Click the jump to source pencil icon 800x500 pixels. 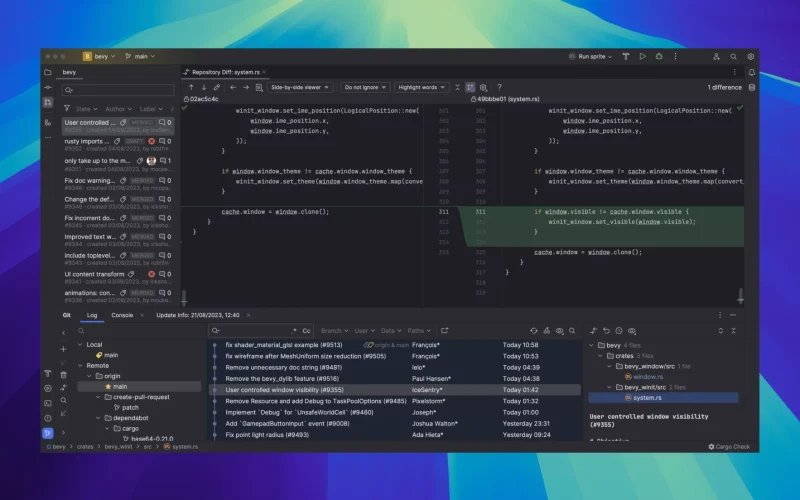coord(217,87)
